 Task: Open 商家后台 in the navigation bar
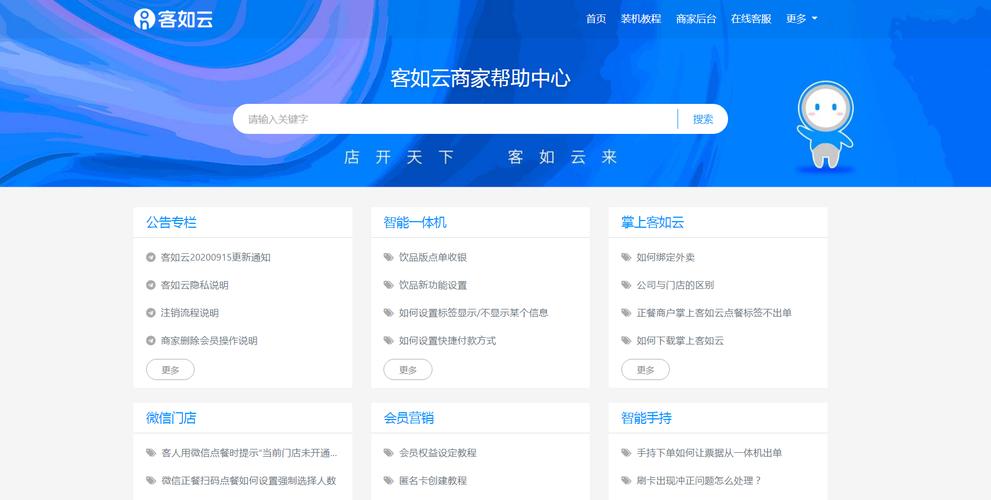coord(696,19)
